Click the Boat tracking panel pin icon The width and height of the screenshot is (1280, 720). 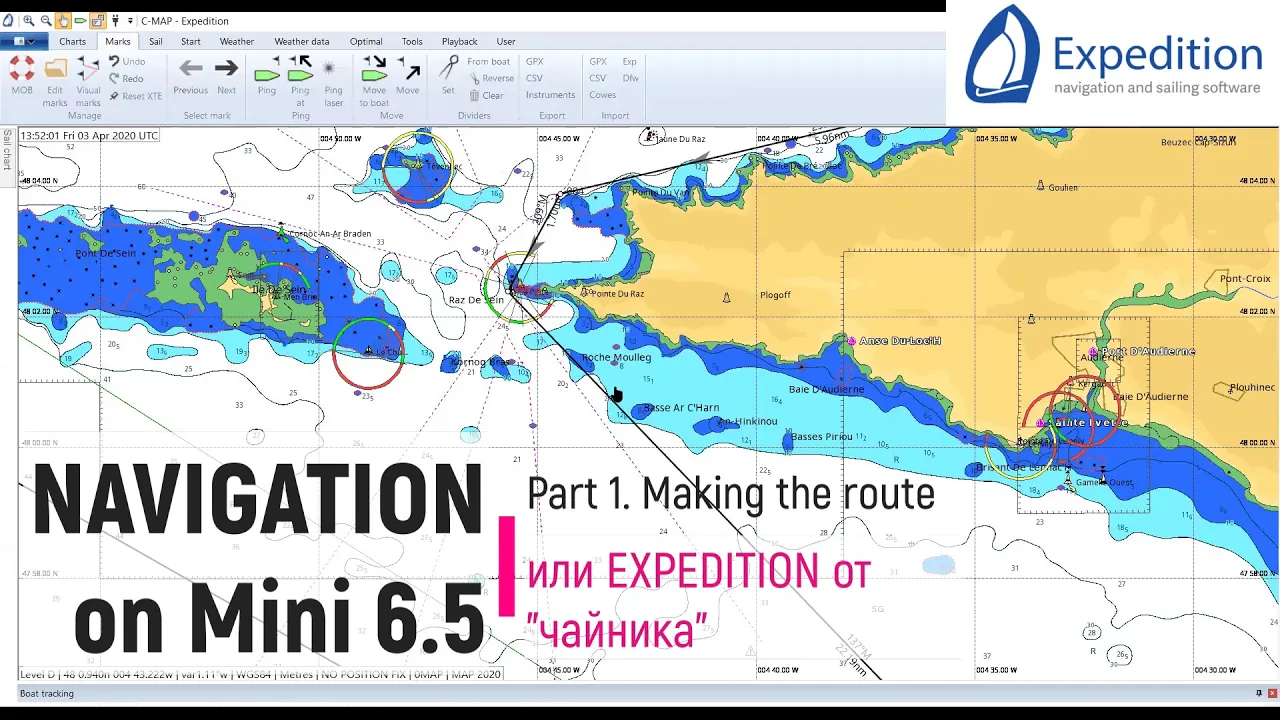point(1259,693)
